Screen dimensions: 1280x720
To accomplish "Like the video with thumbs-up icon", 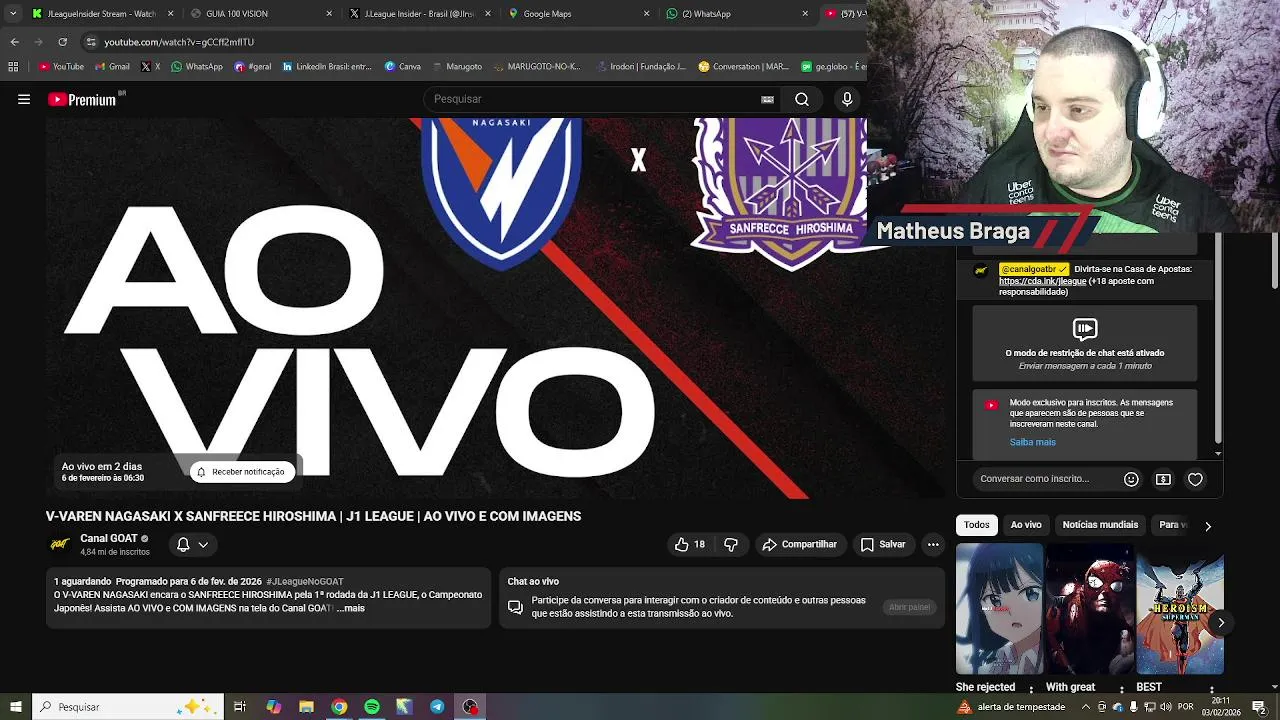I will pyautogui.click(x=690, y=544).
